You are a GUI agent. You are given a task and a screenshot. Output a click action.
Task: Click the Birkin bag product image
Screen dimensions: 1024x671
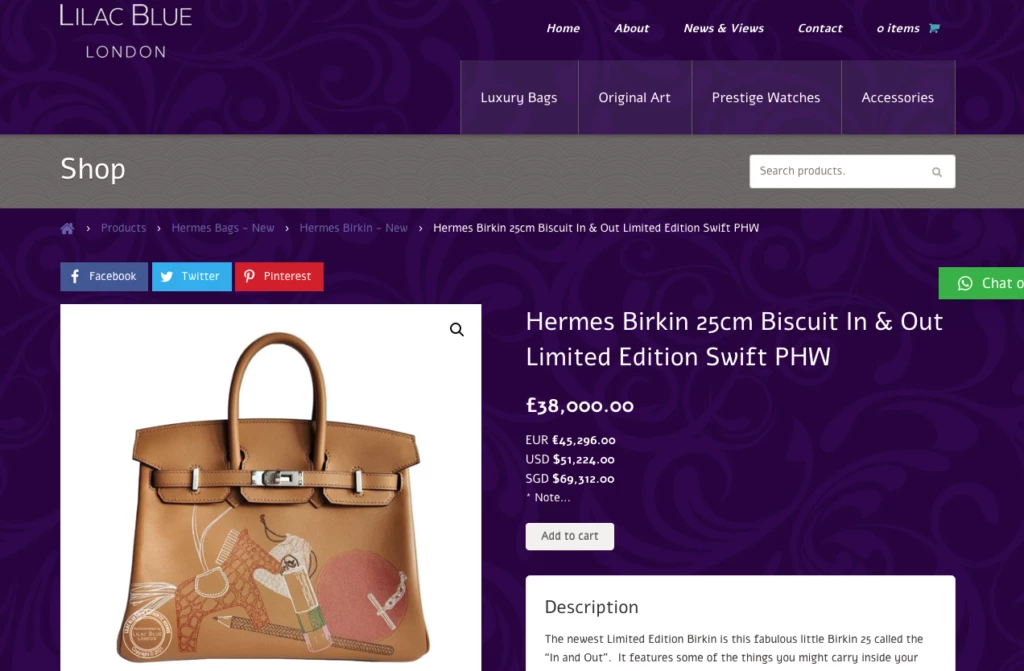click(x=271, y=500)
